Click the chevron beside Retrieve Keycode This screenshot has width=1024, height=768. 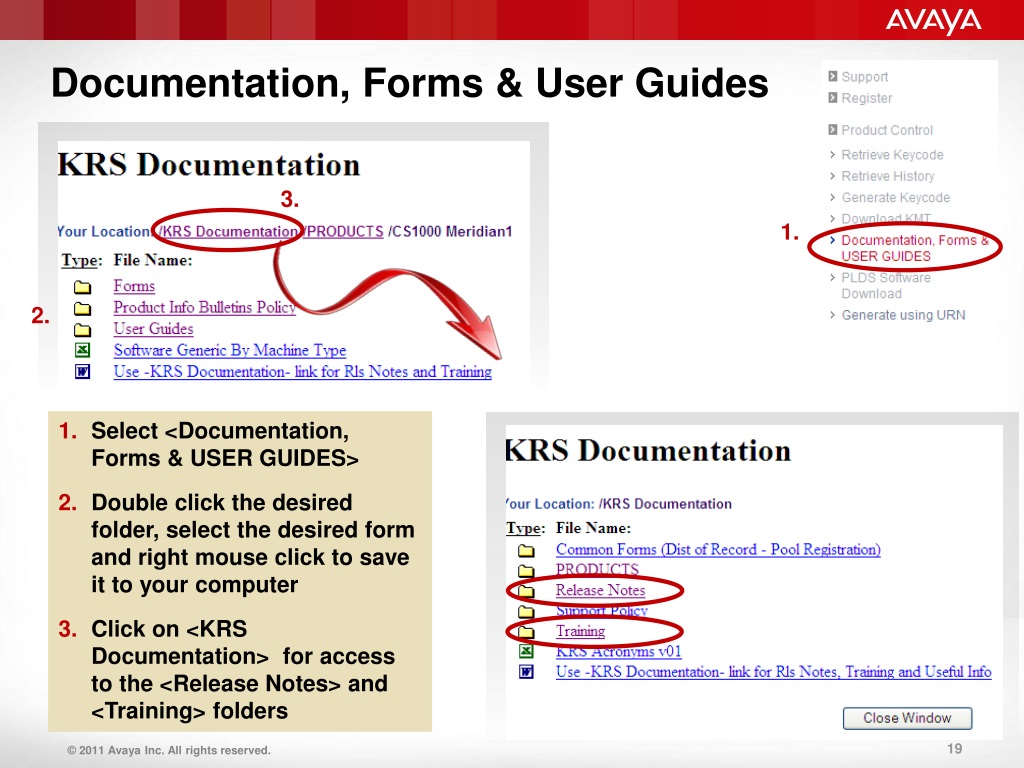point(833,155)
